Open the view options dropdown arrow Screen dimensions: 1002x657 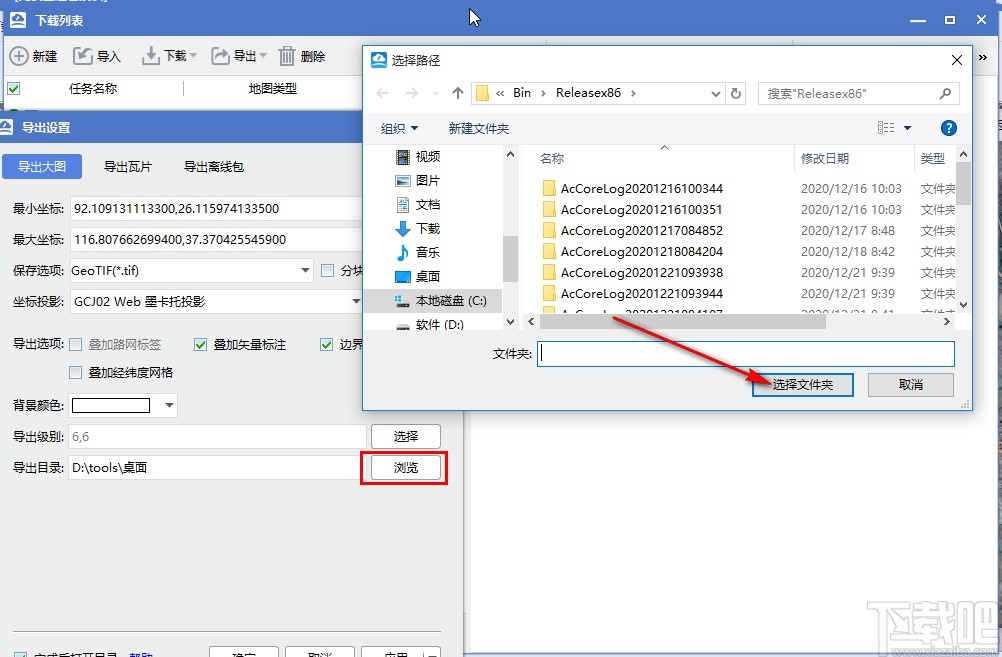point(907,128)
